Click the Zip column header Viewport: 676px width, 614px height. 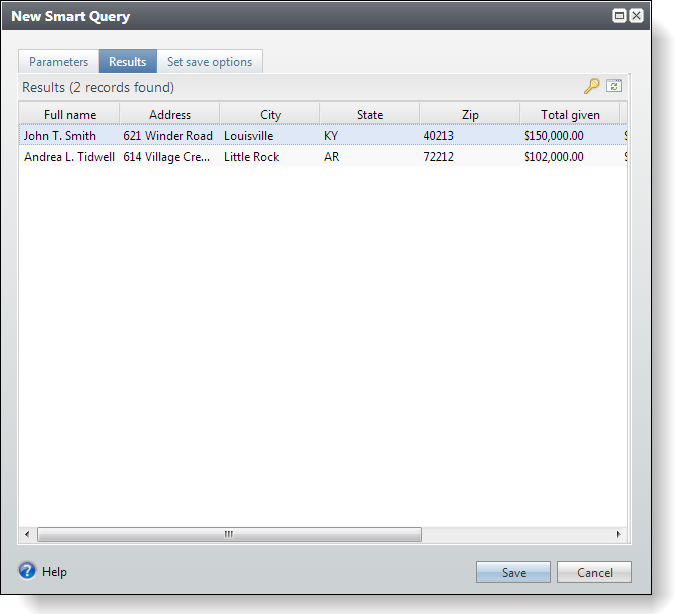[x=470, y=115]
